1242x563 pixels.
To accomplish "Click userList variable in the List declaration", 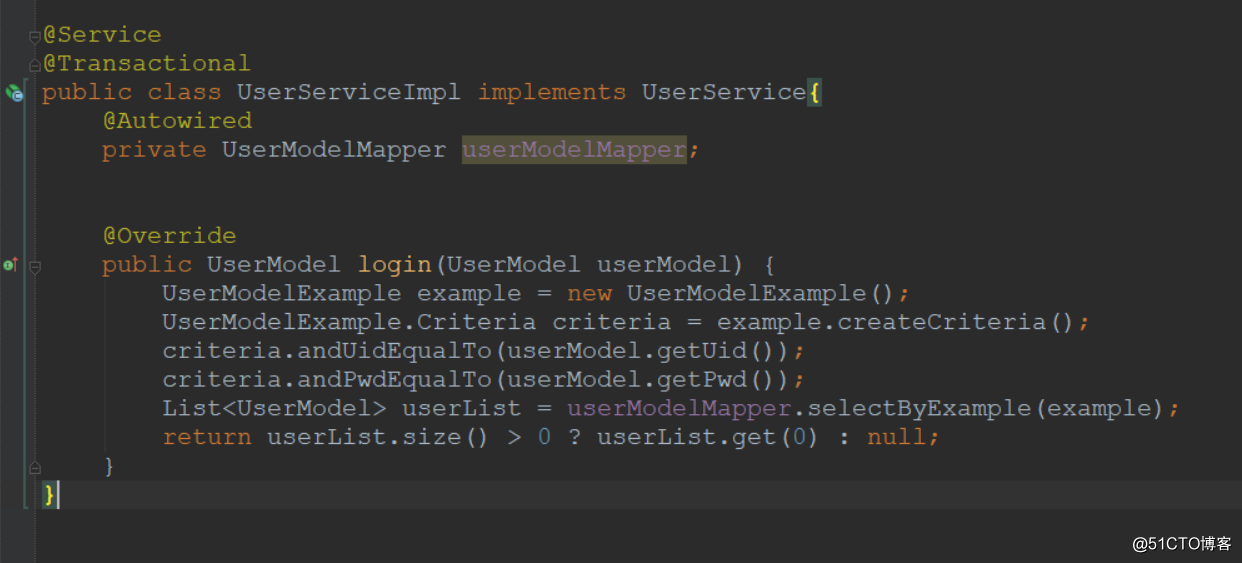I will (462, 409).
